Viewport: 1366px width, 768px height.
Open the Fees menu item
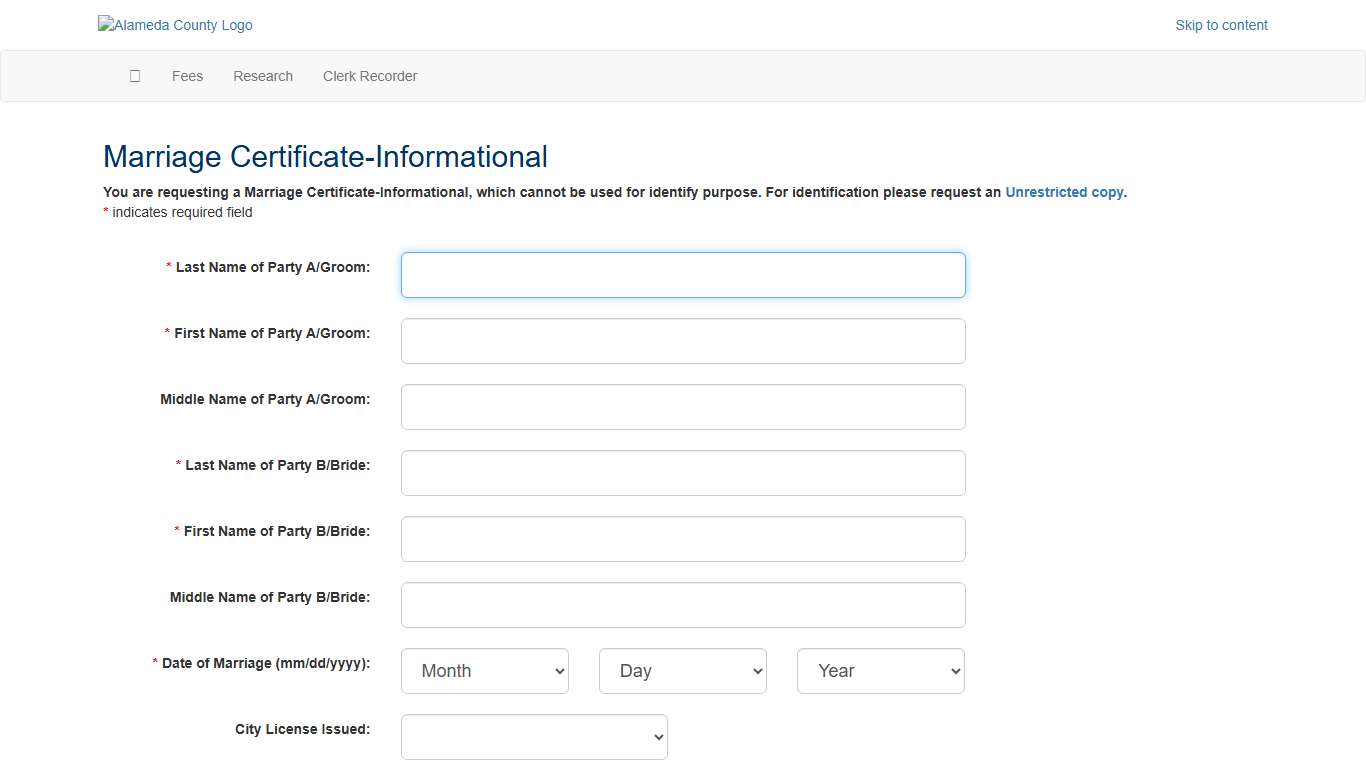pos(187,76)
